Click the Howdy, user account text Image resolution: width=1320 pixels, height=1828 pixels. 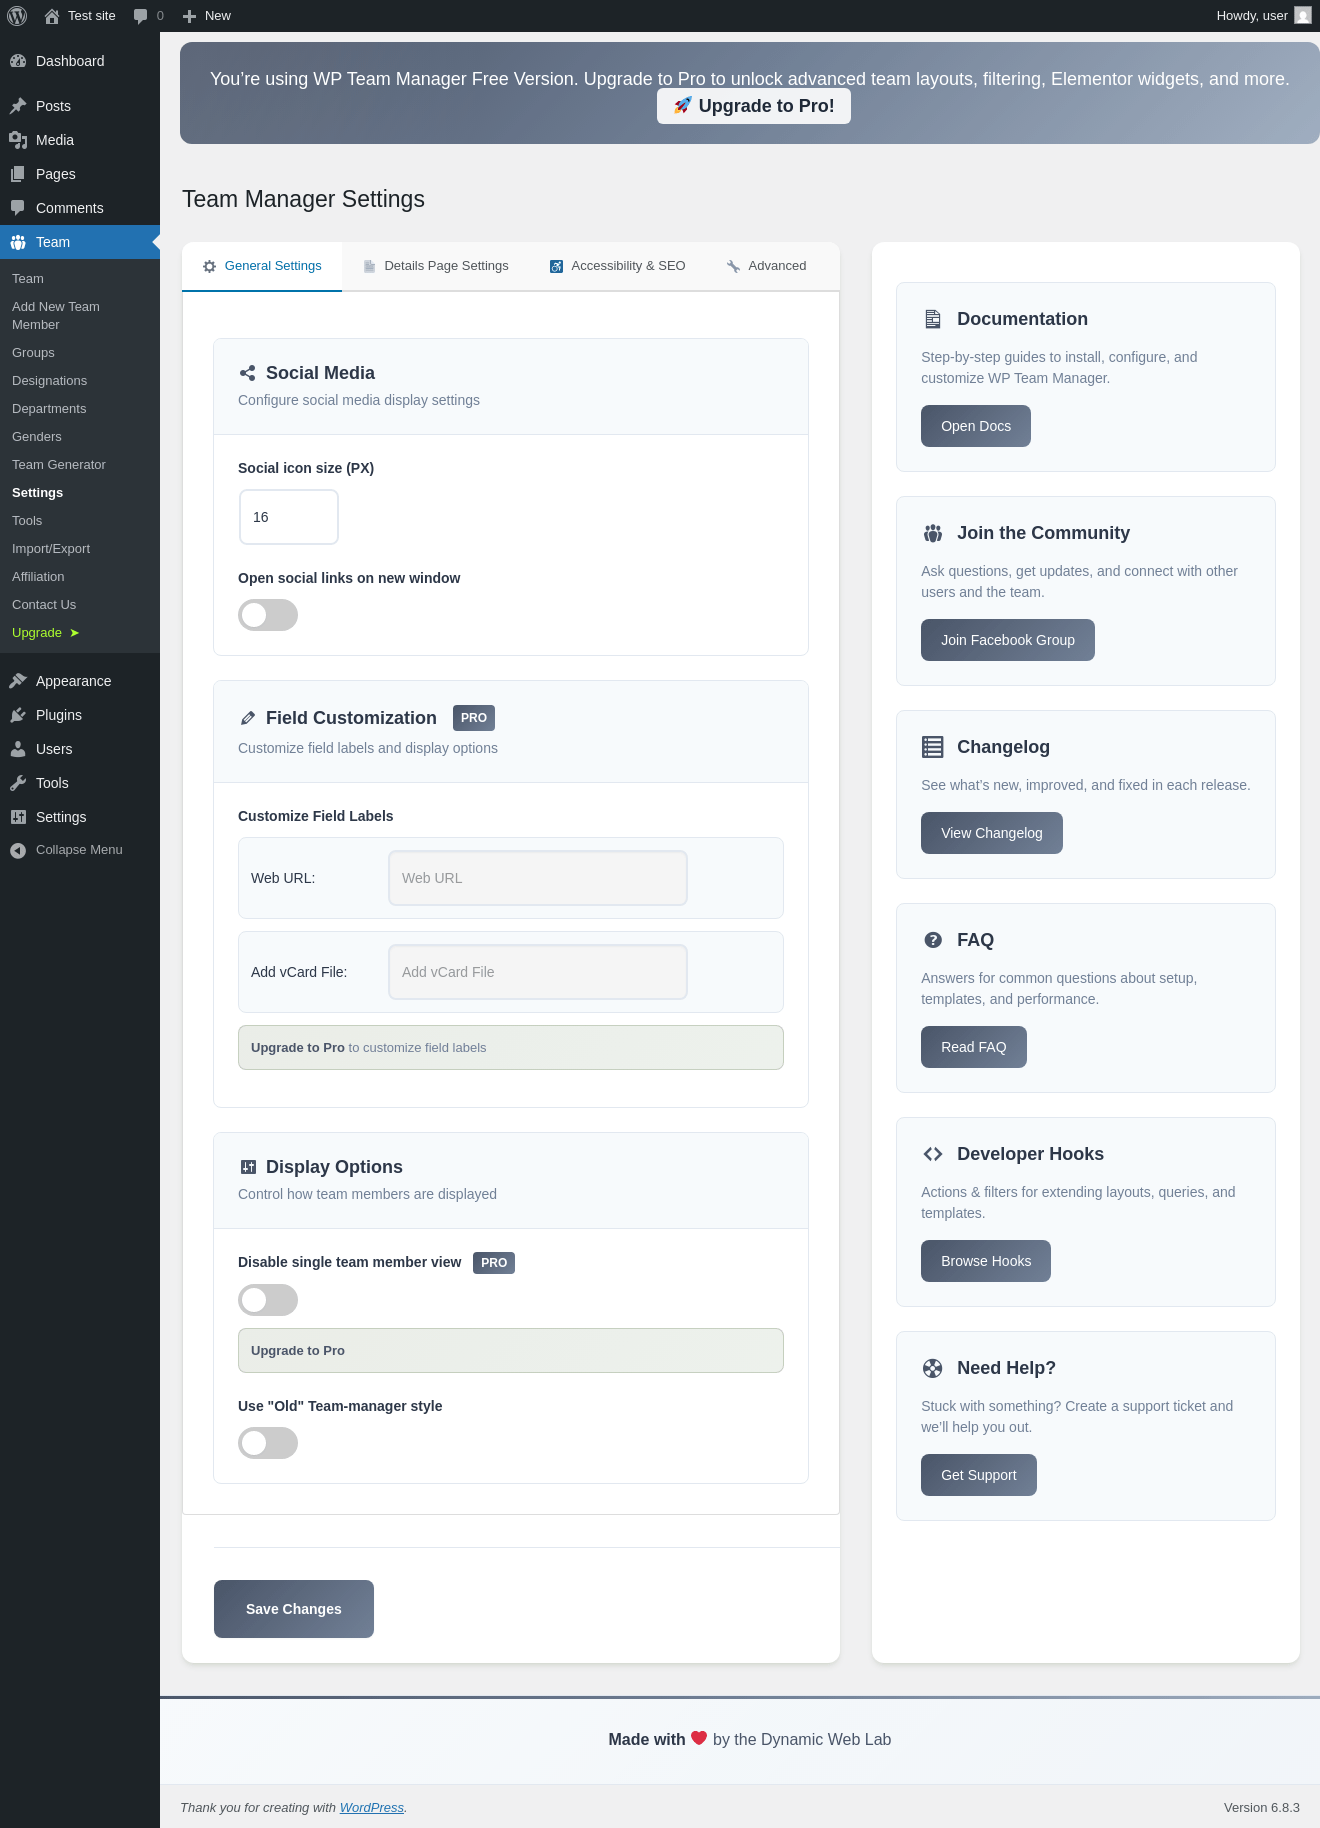point(1252,16)
